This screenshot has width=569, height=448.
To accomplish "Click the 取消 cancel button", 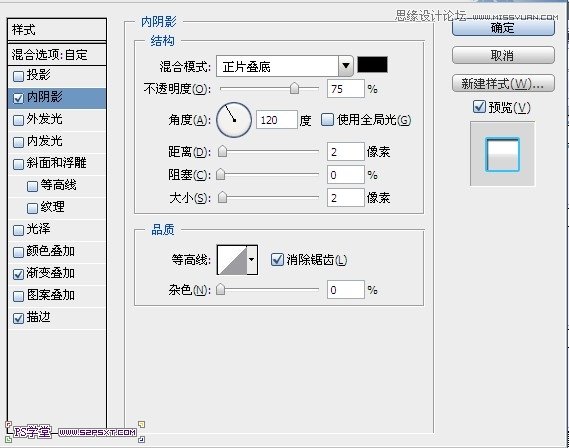I will (503, 56).
